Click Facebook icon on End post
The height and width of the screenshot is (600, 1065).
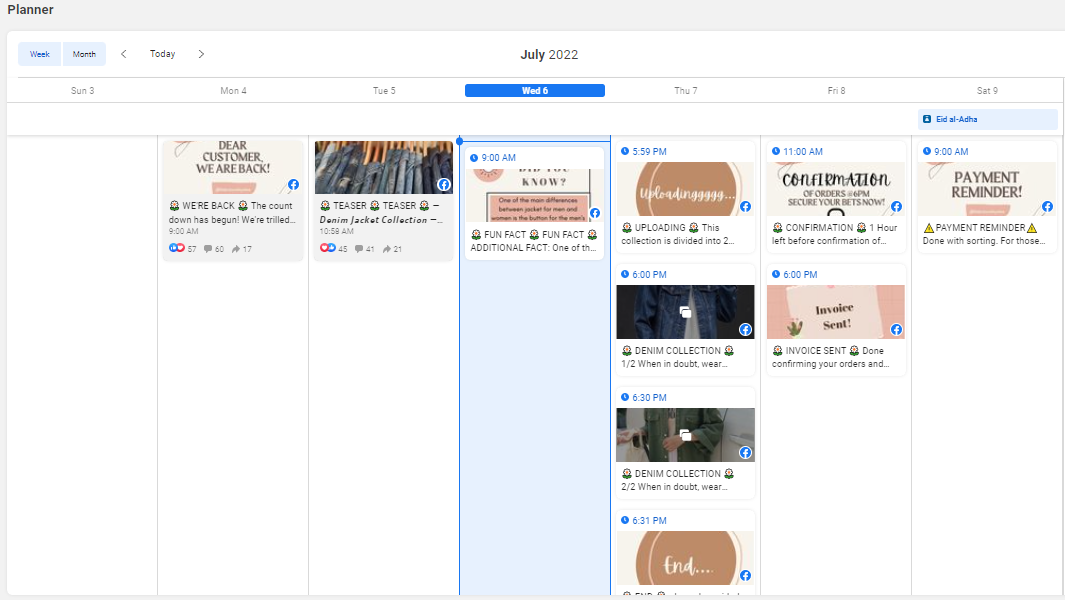(746, 576)
